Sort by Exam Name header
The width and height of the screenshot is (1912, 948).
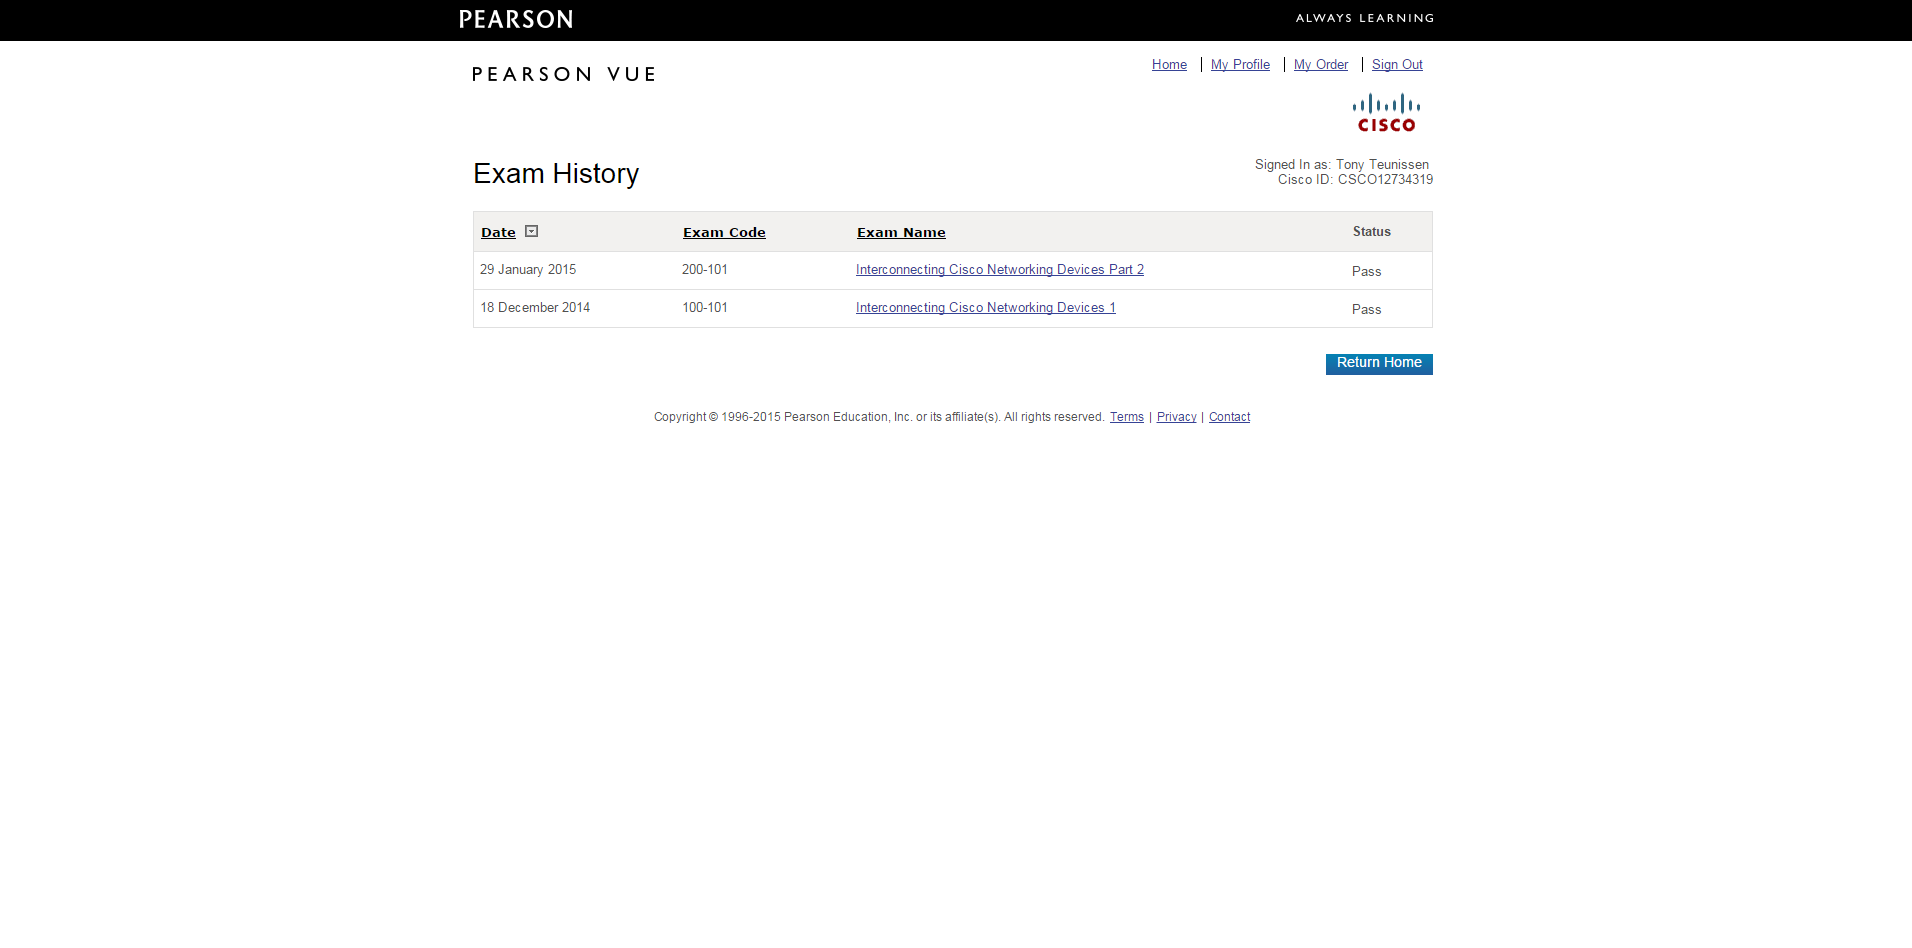901,232
